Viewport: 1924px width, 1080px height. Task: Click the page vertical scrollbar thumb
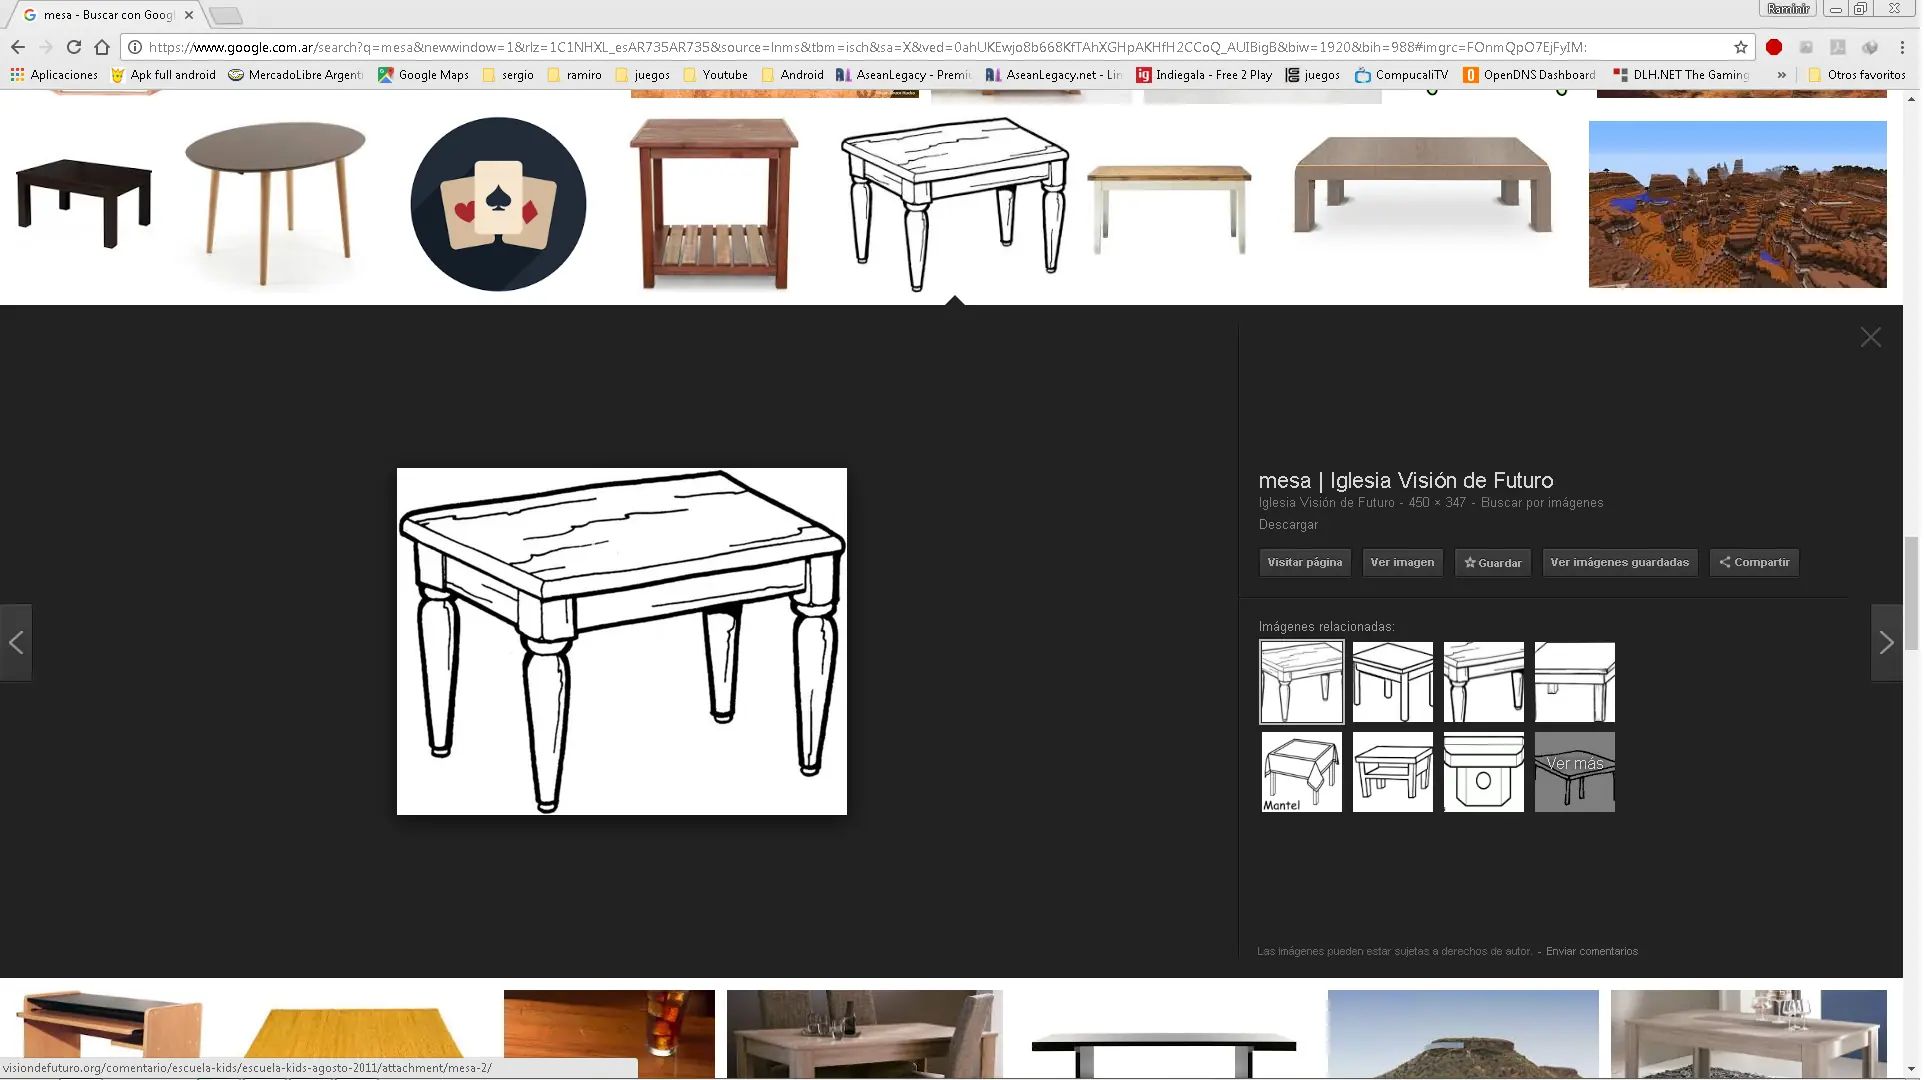click(x=1911, y=593)
